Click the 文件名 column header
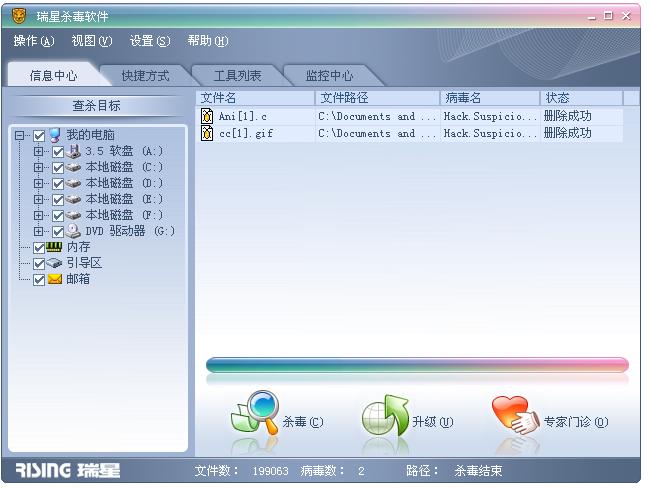651x489 pixels. [x=256, y=98]
